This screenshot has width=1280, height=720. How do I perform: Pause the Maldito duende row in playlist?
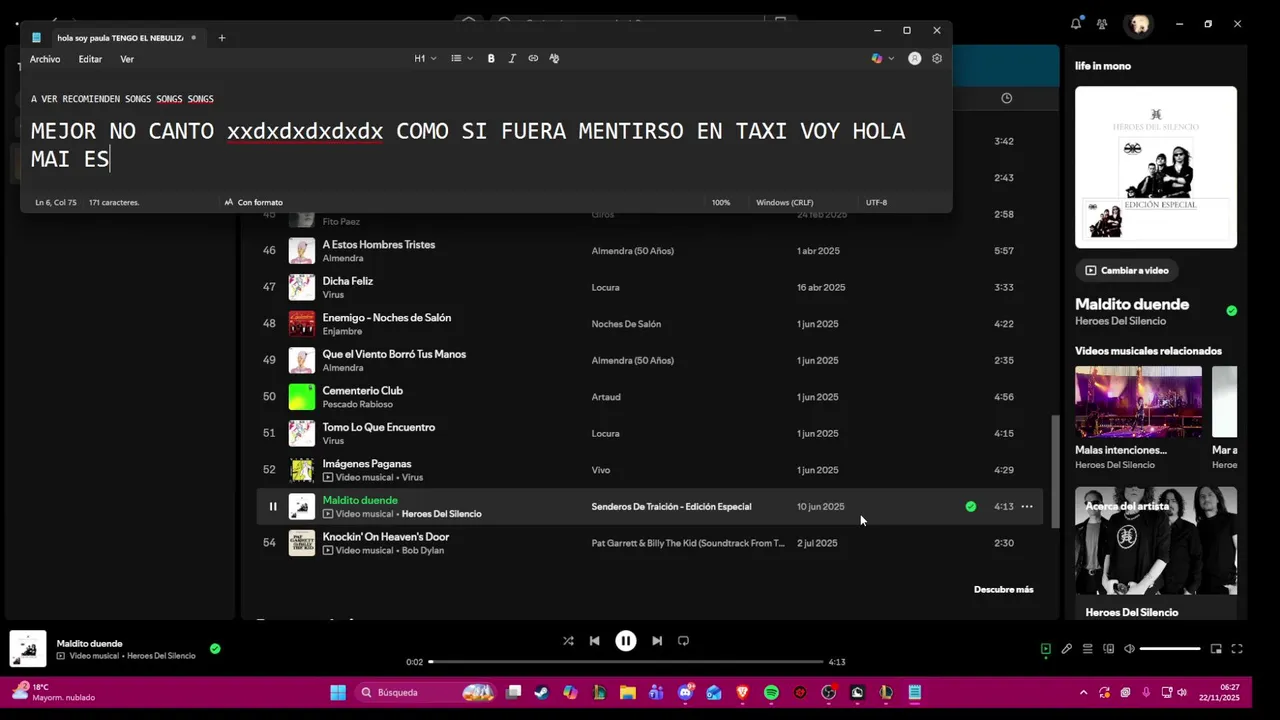tap(272, 507)
